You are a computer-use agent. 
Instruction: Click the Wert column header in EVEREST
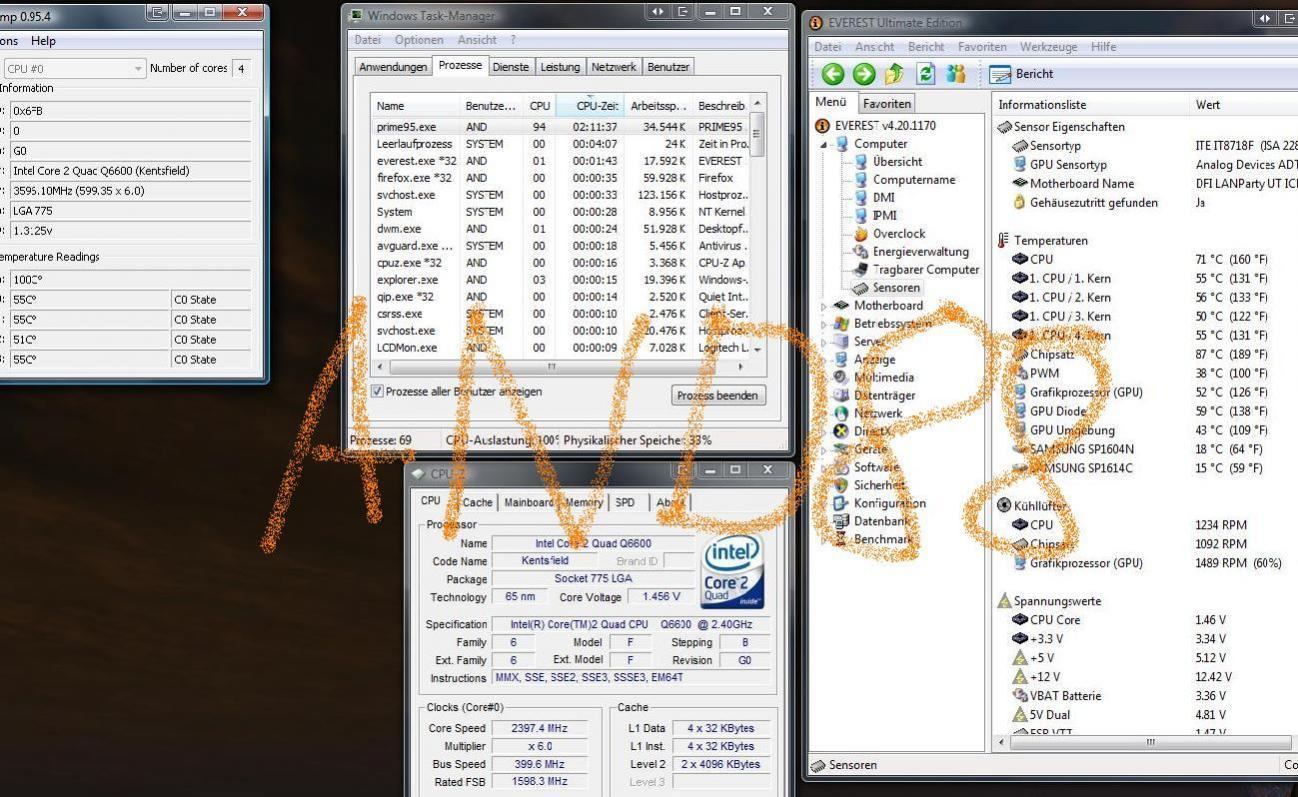1243,105
